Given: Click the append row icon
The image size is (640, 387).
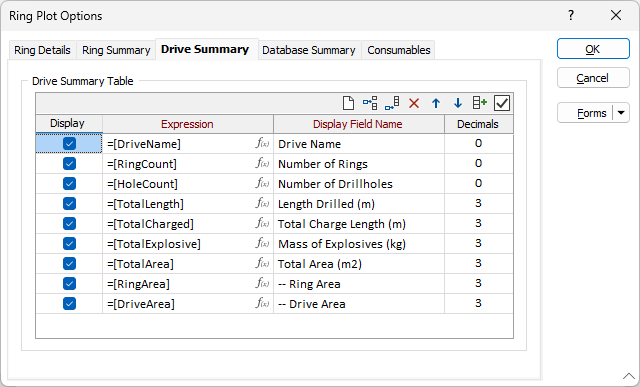Looking at the screenshot, I should pyautogui.click(x=392, y=103).
